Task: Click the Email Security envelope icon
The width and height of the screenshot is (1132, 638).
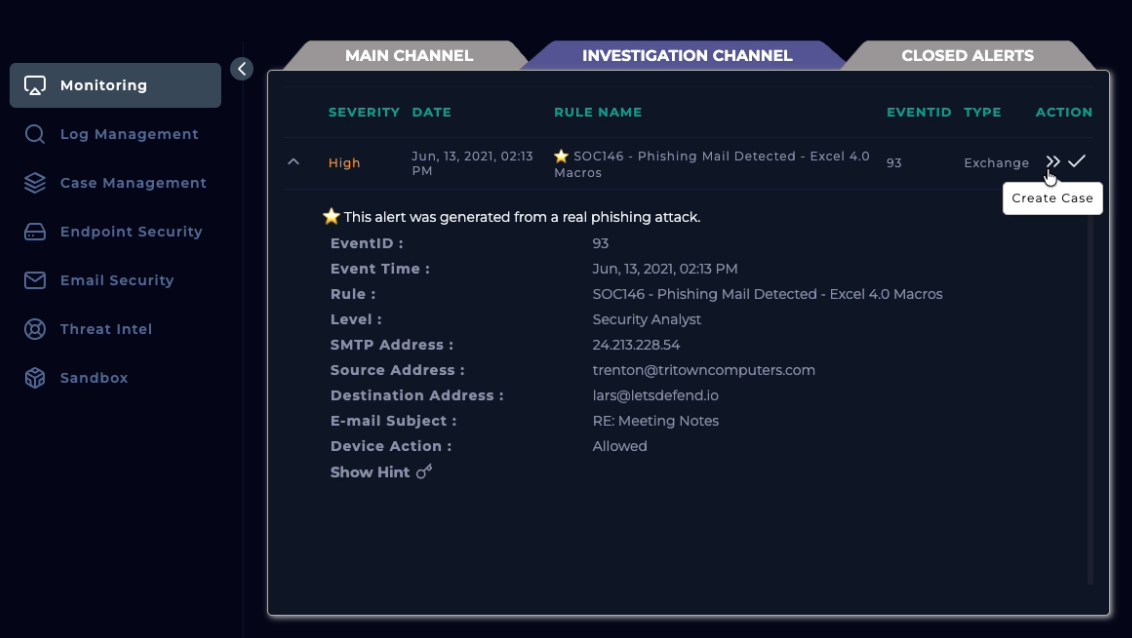Action: 35,281
